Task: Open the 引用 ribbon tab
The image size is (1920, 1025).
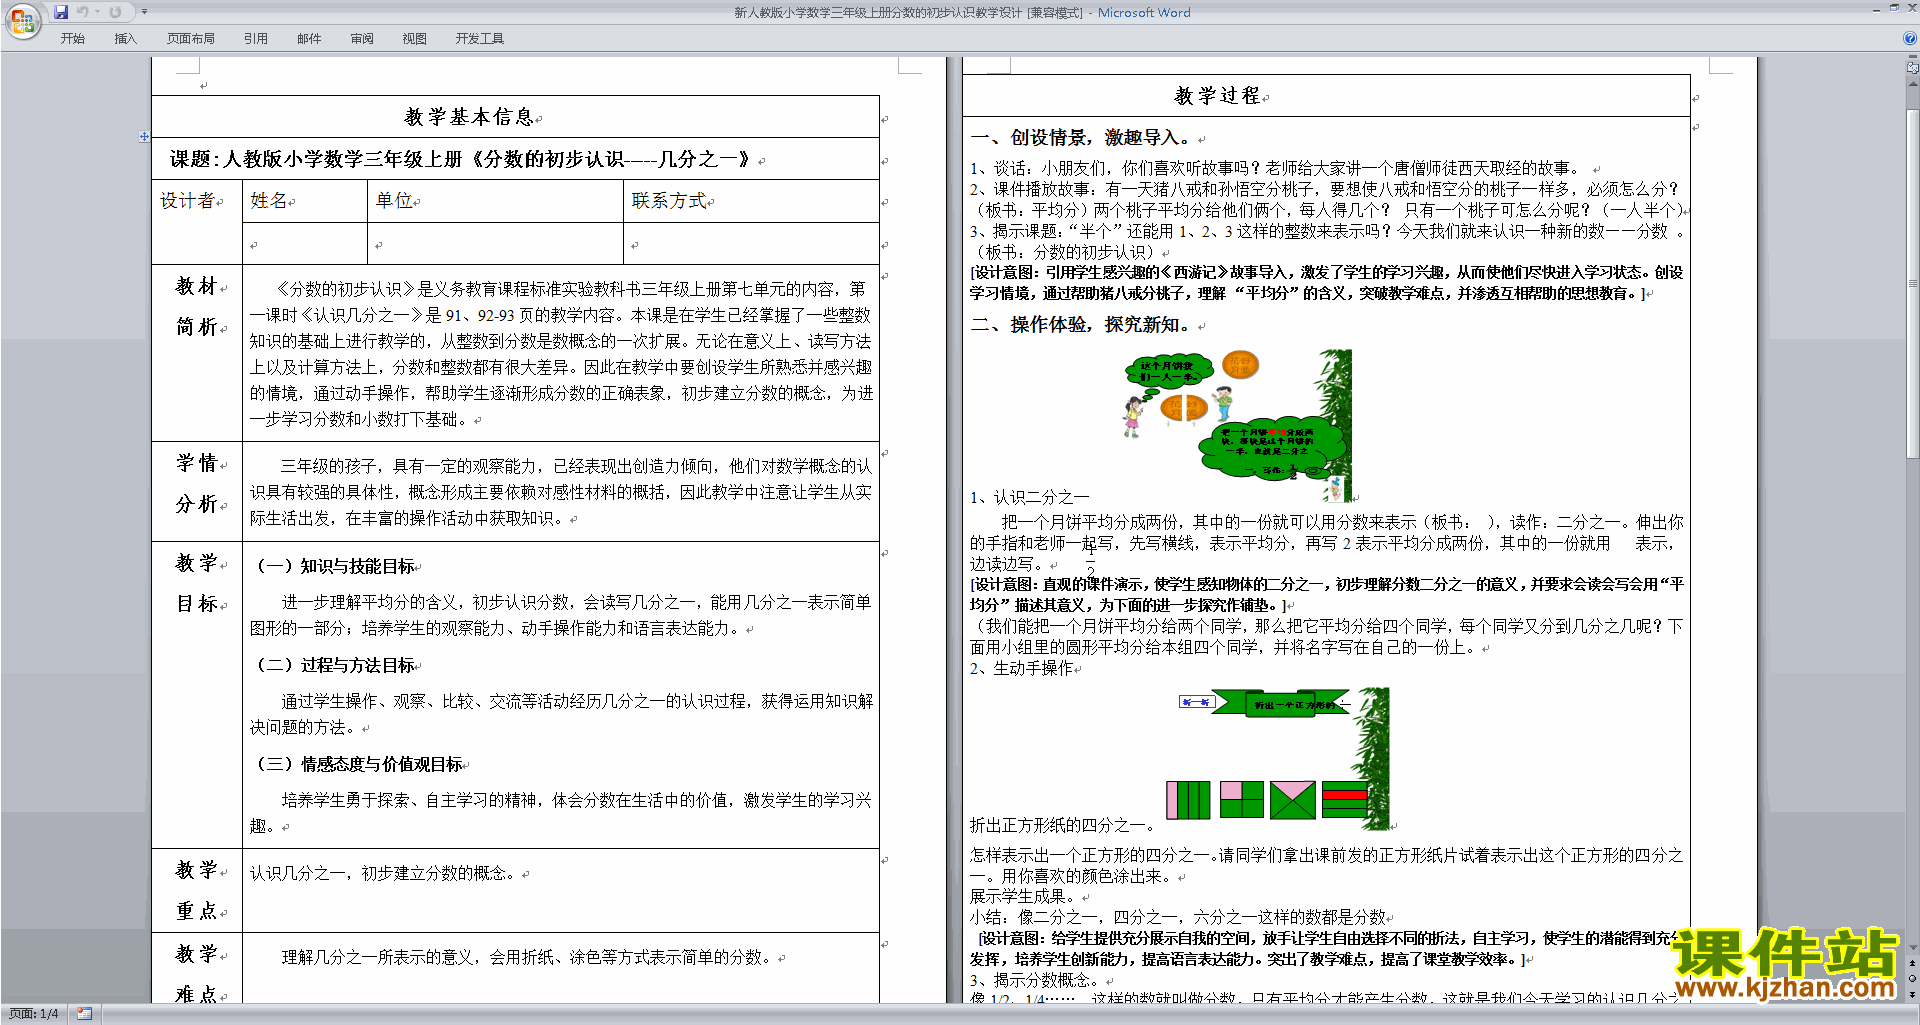Action: point(256,39)
